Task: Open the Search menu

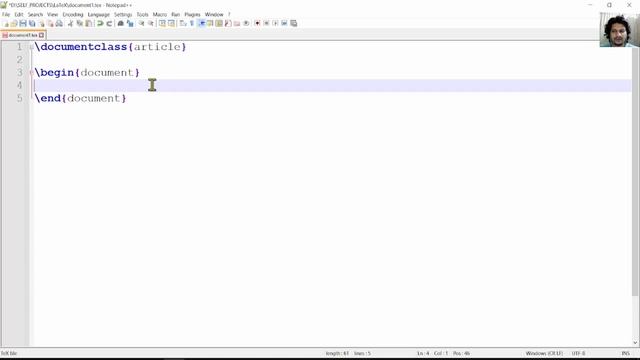Action: pos(35,14)
